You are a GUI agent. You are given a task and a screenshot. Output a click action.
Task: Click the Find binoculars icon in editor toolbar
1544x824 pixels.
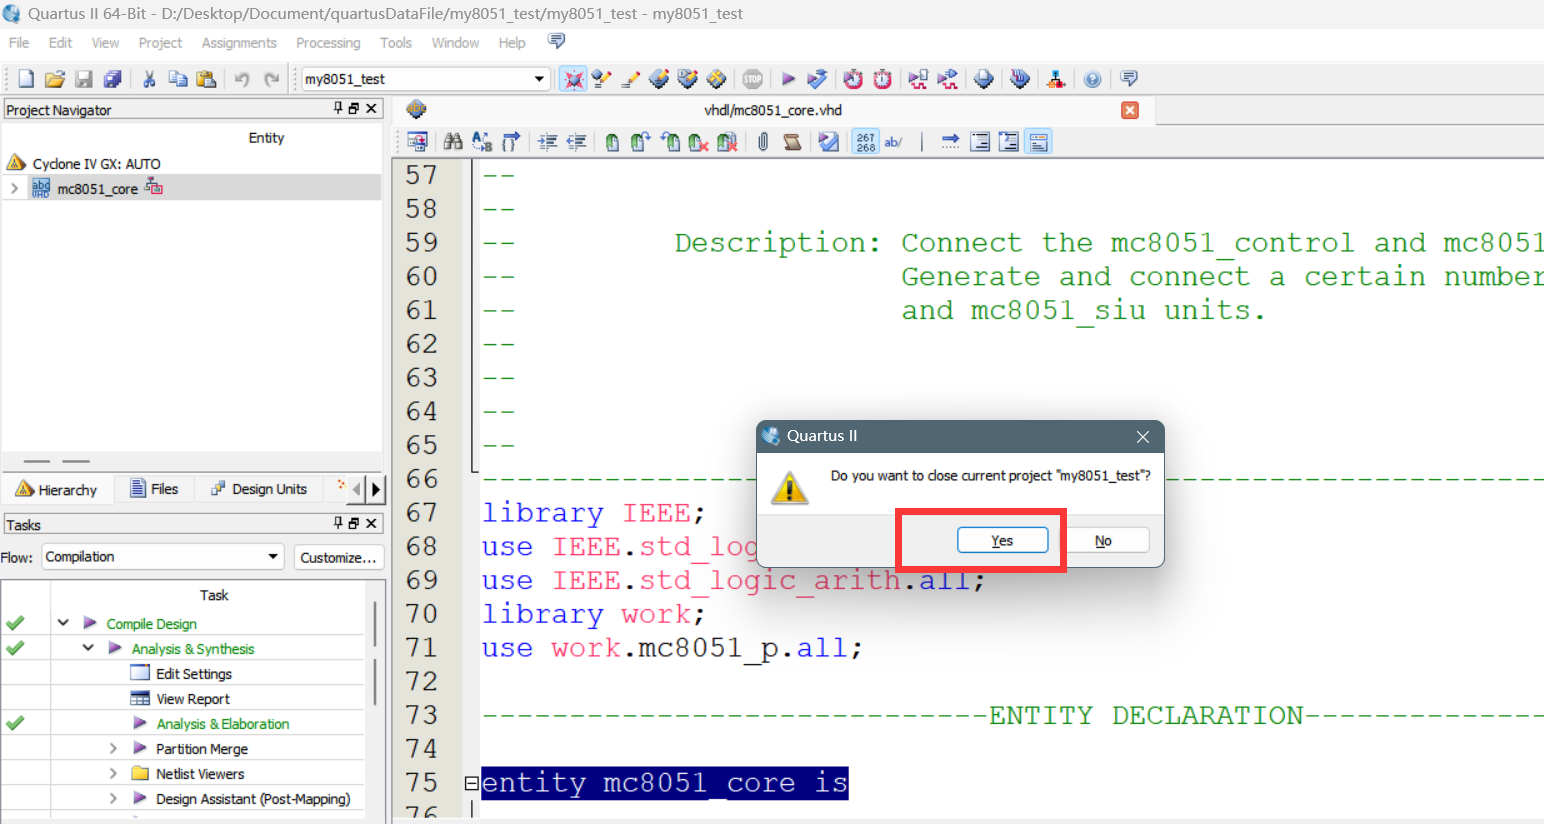tap(453, 142)
